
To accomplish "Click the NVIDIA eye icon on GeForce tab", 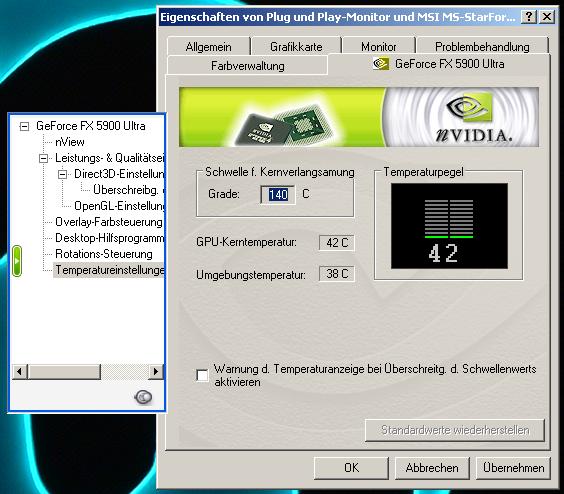I will click(x=381, y=64).
